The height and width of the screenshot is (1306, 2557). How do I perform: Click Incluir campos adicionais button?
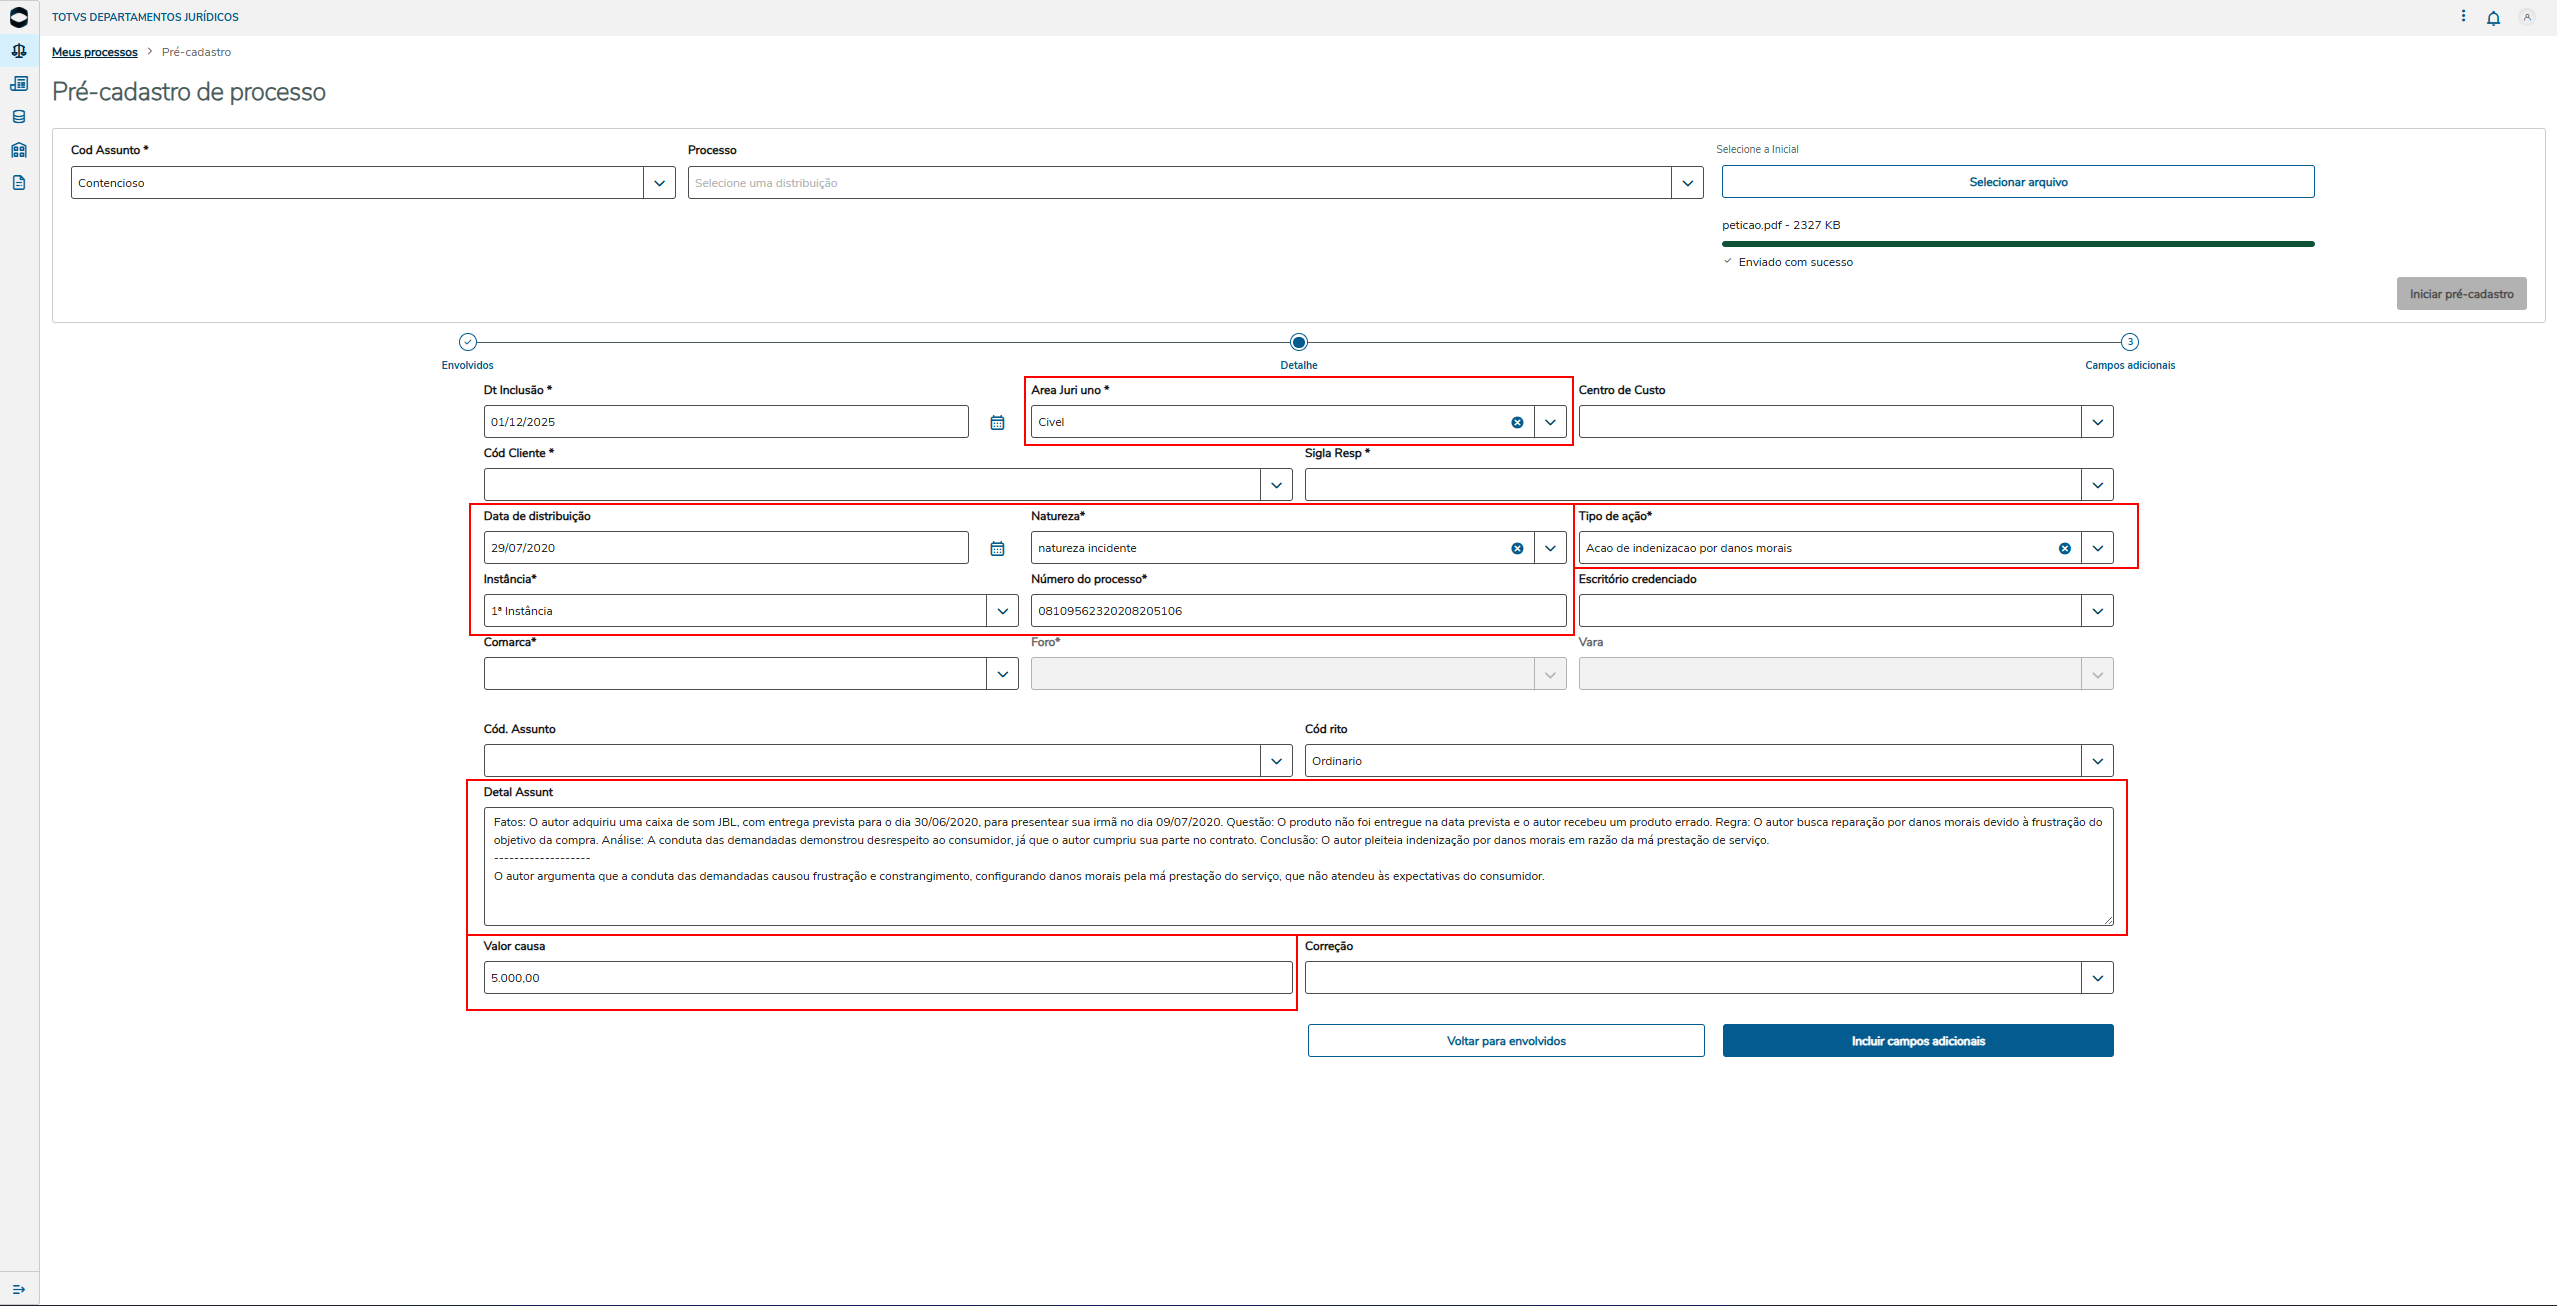click(x=1917, y=1041)
